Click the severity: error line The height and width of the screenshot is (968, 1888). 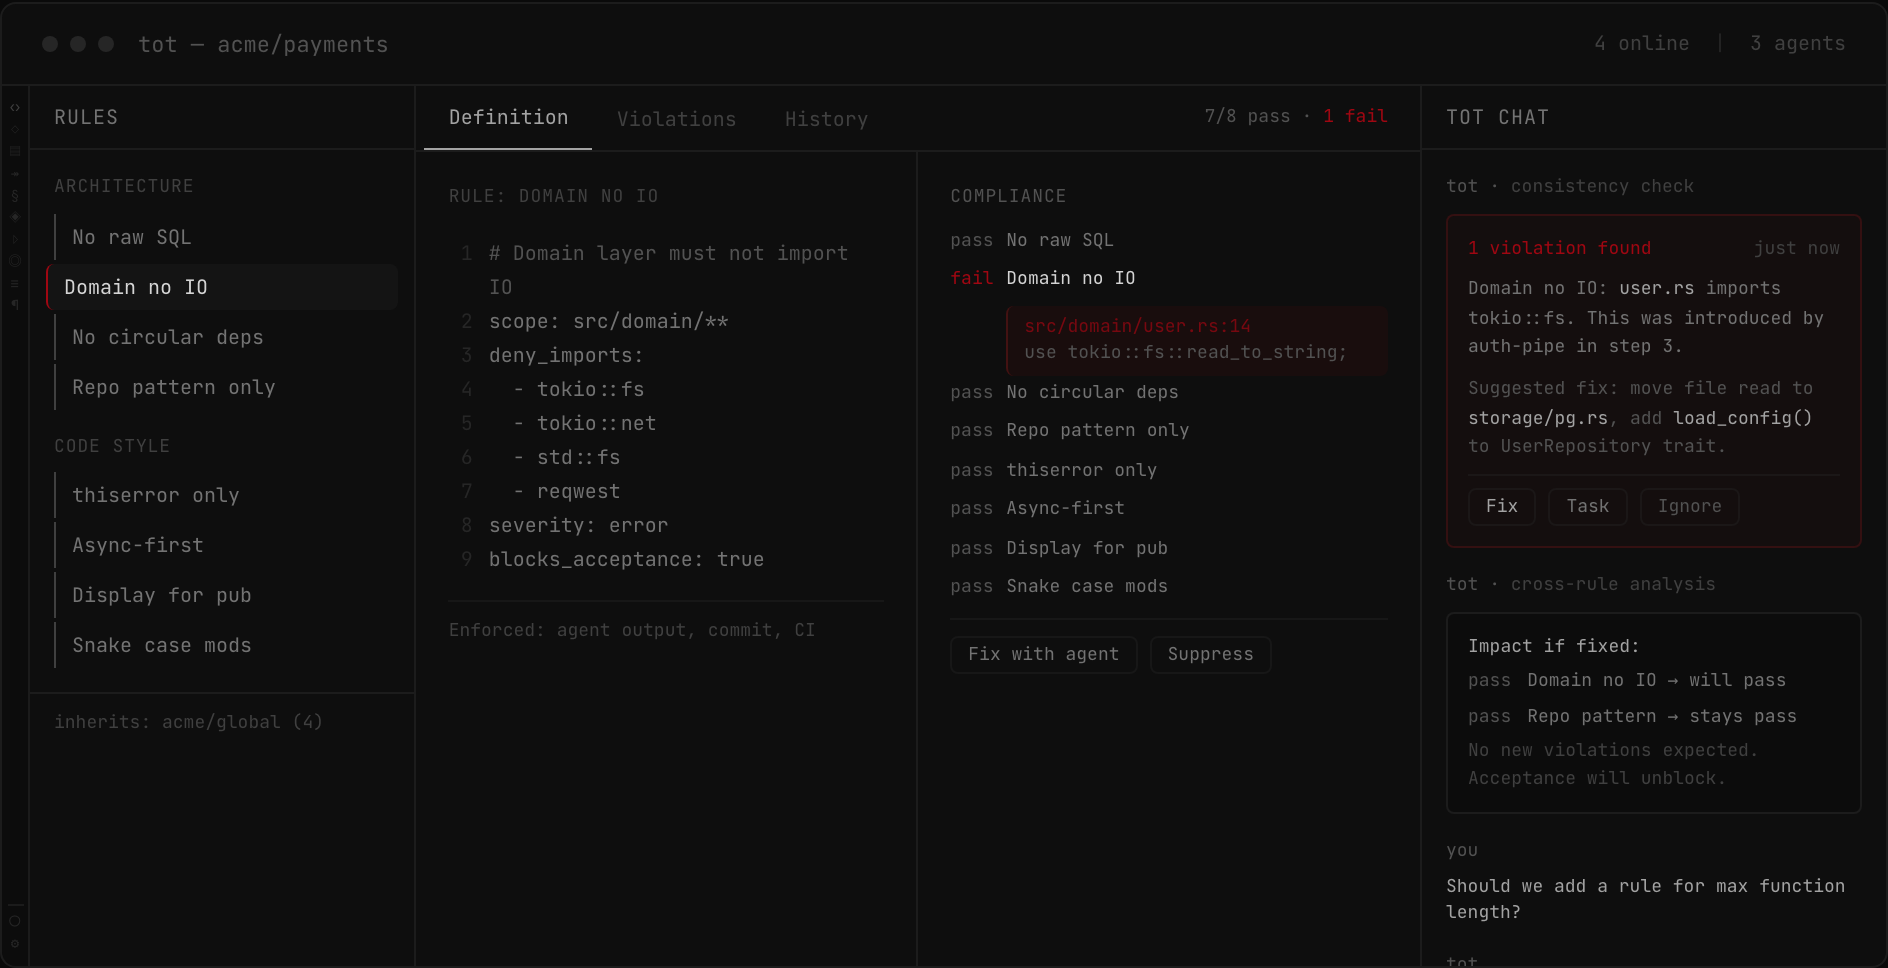578,525
